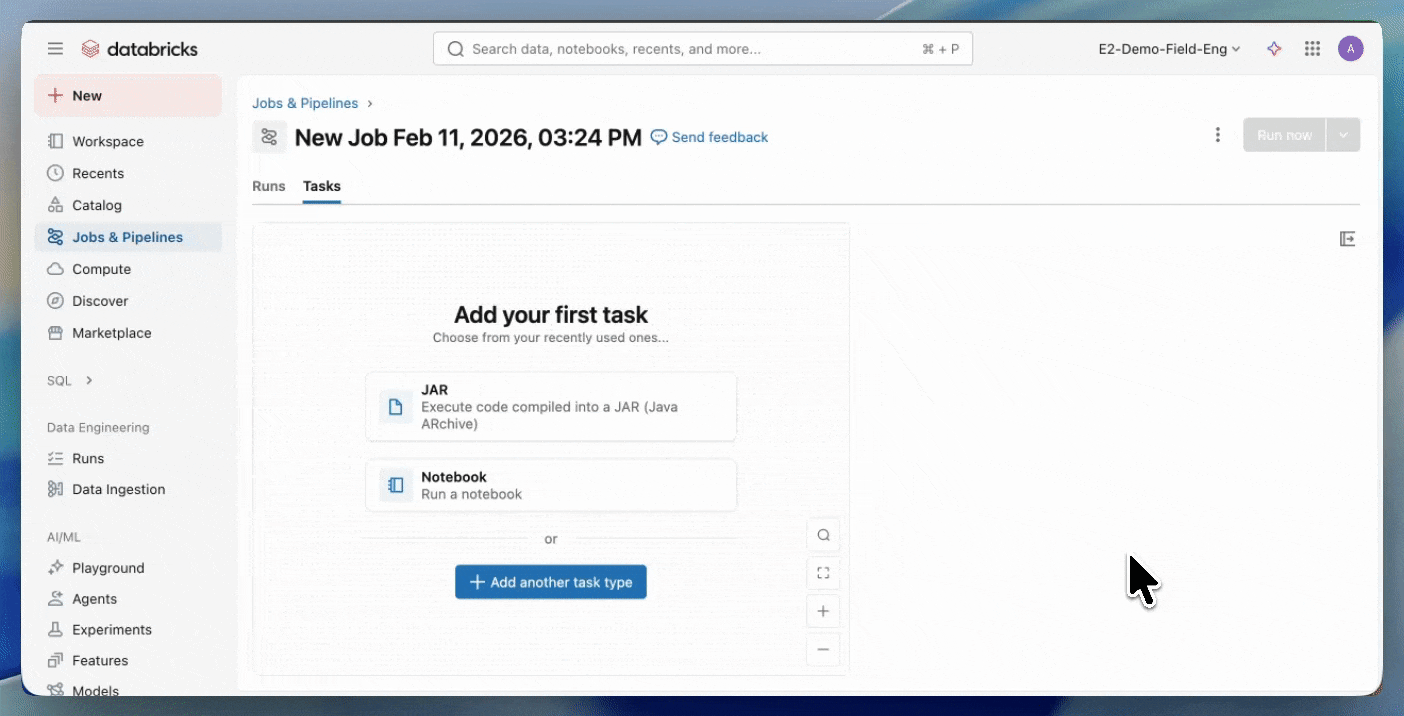Open Jobs & Pipelines from the sidebar

coord(127,237)
